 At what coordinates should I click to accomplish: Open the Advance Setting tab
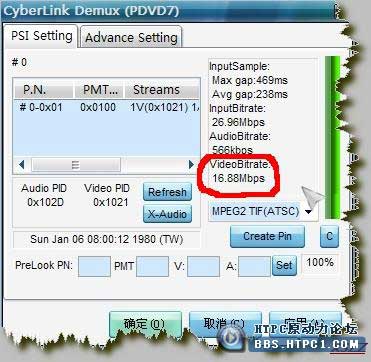[x=131, y=37]
